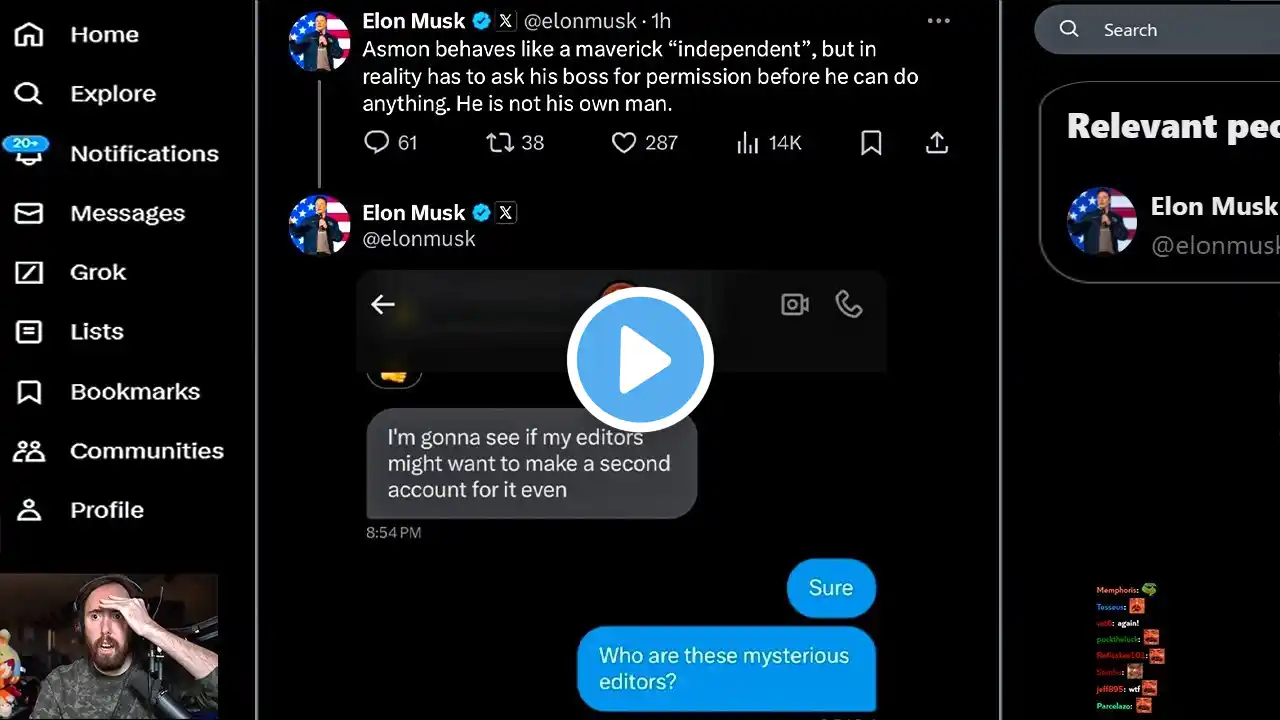Image resolution: width=1280 pixels, height=720 pixels.
Task: Click the repost icon showing 38
Action: click(x=500, y=143)
